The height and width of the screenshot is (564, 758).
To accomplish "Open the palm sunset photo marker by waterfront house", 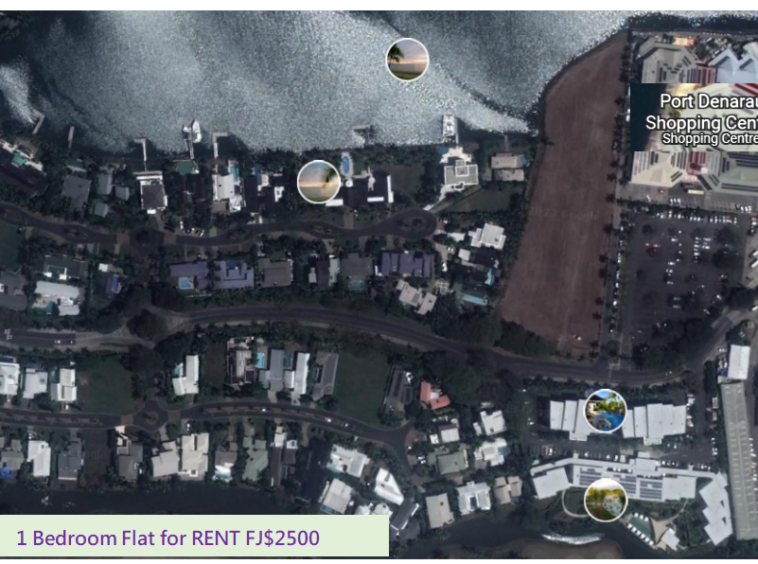I will (318, 182).
